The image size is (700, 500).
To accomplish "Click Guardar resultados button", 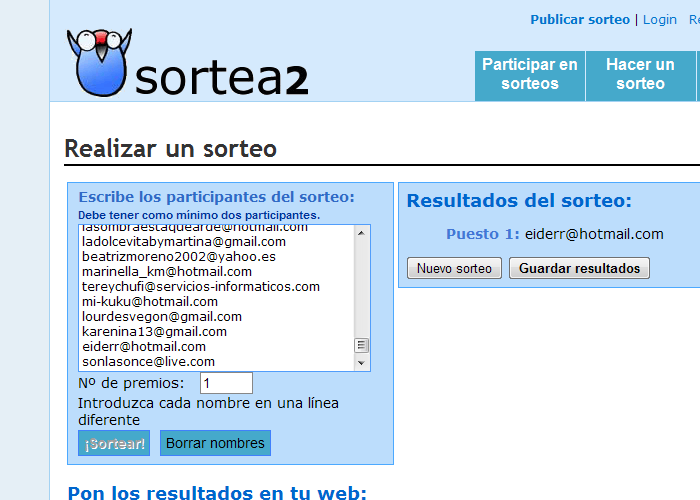I will point(579,268).
